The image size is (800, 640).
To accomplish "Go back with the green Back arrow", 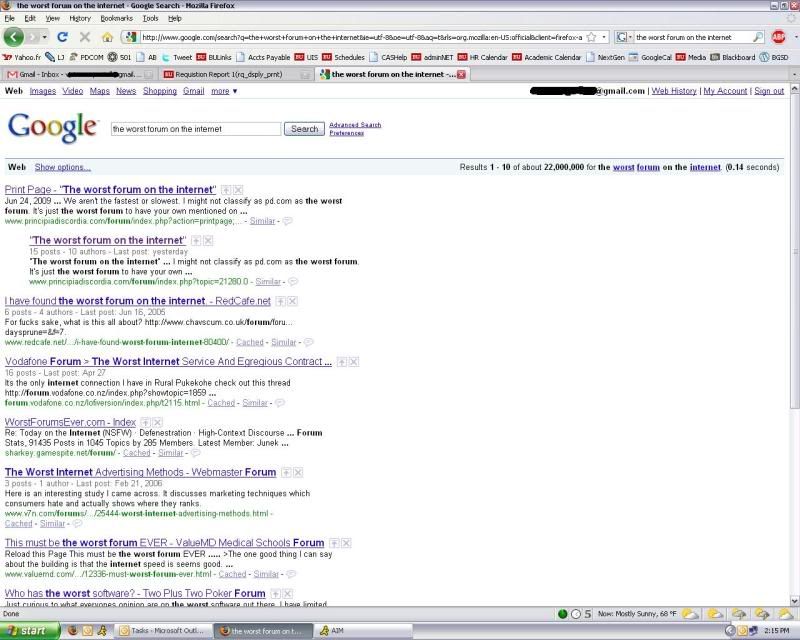I will point(14,37).
